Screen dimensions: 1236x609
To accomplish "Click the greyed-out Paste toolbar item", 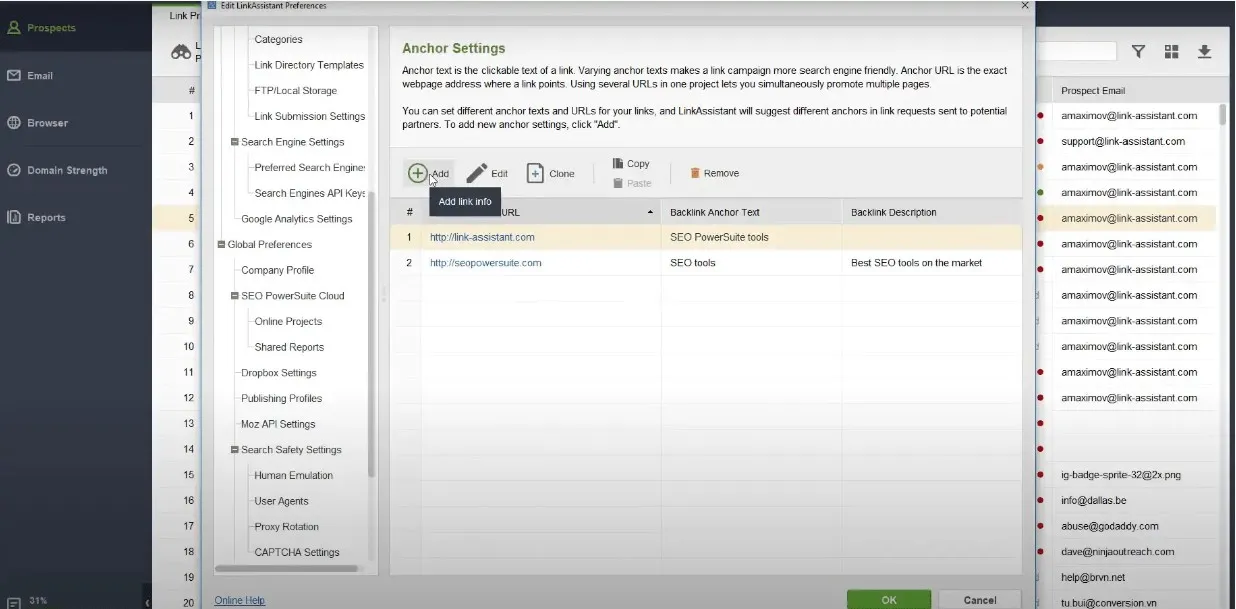I will click(x=631, y=183).
